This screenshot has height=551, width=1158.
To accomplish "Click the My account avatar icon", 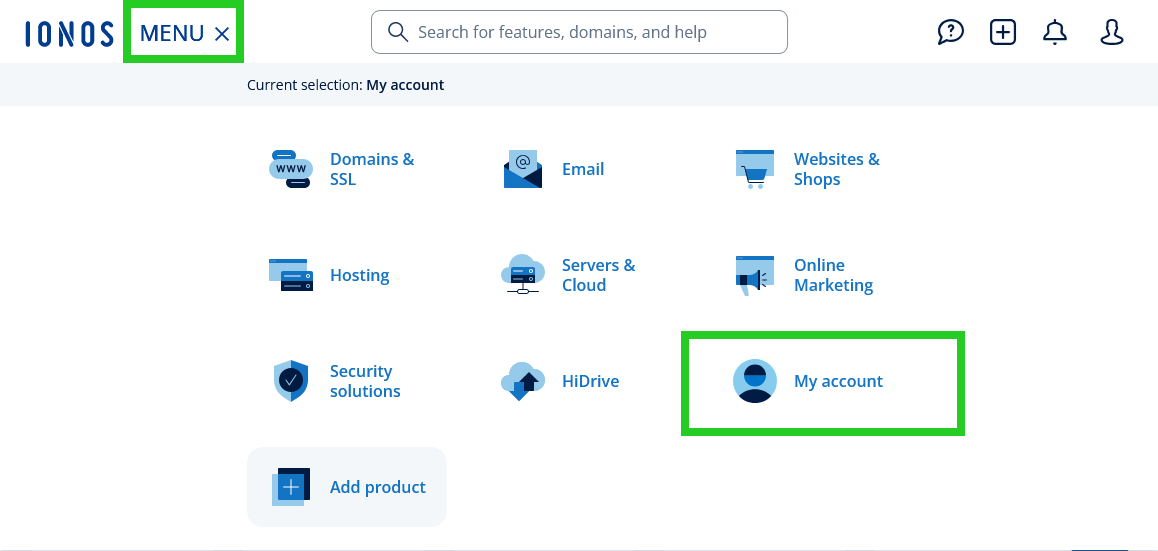I will [x=755, y=381].
